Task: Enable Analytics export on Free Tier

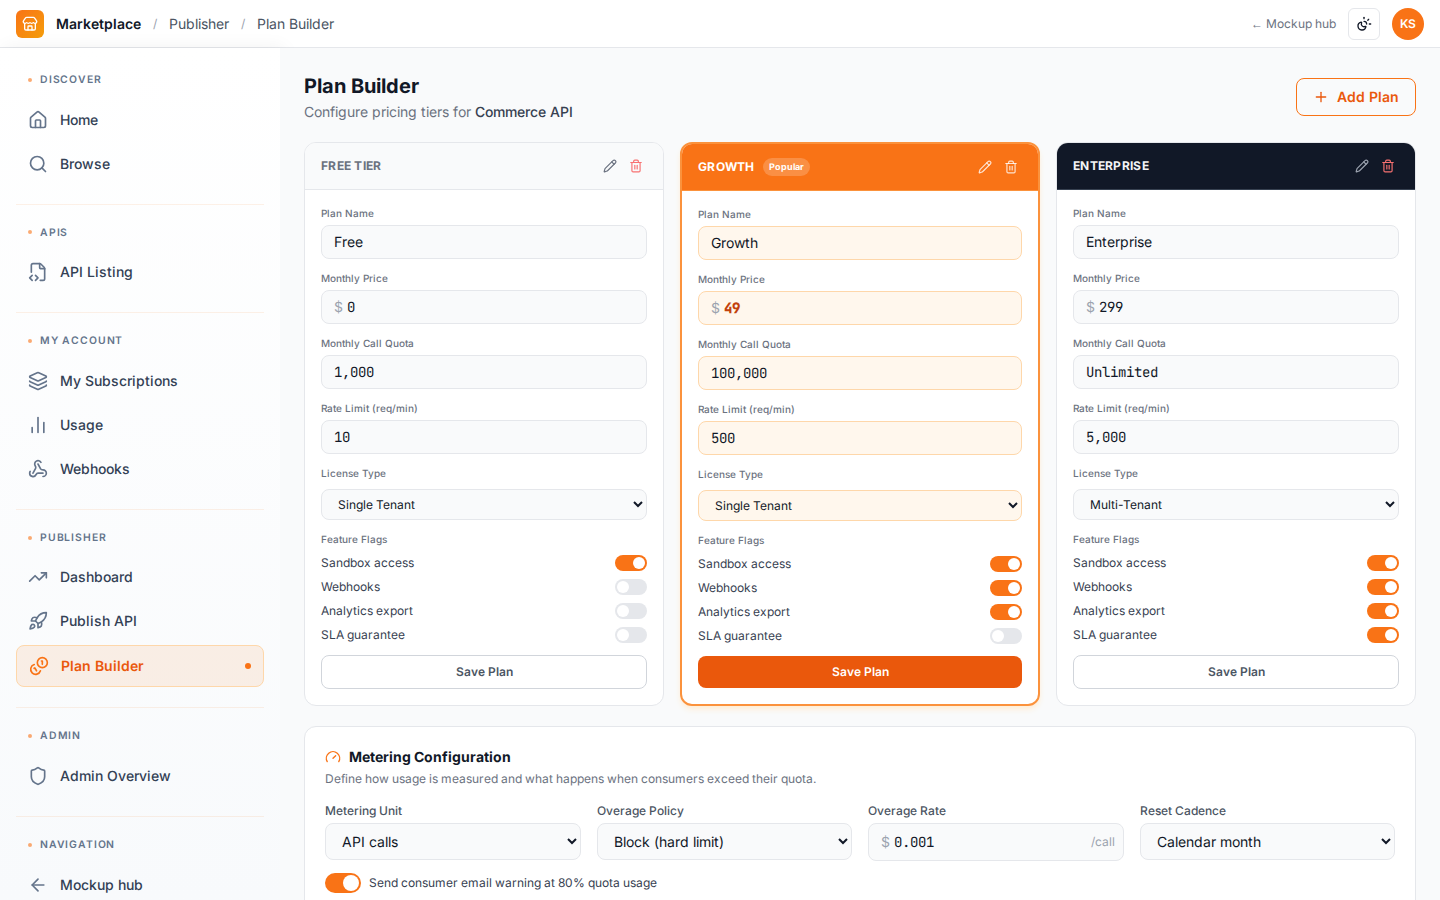Action: tap(631, 611)
